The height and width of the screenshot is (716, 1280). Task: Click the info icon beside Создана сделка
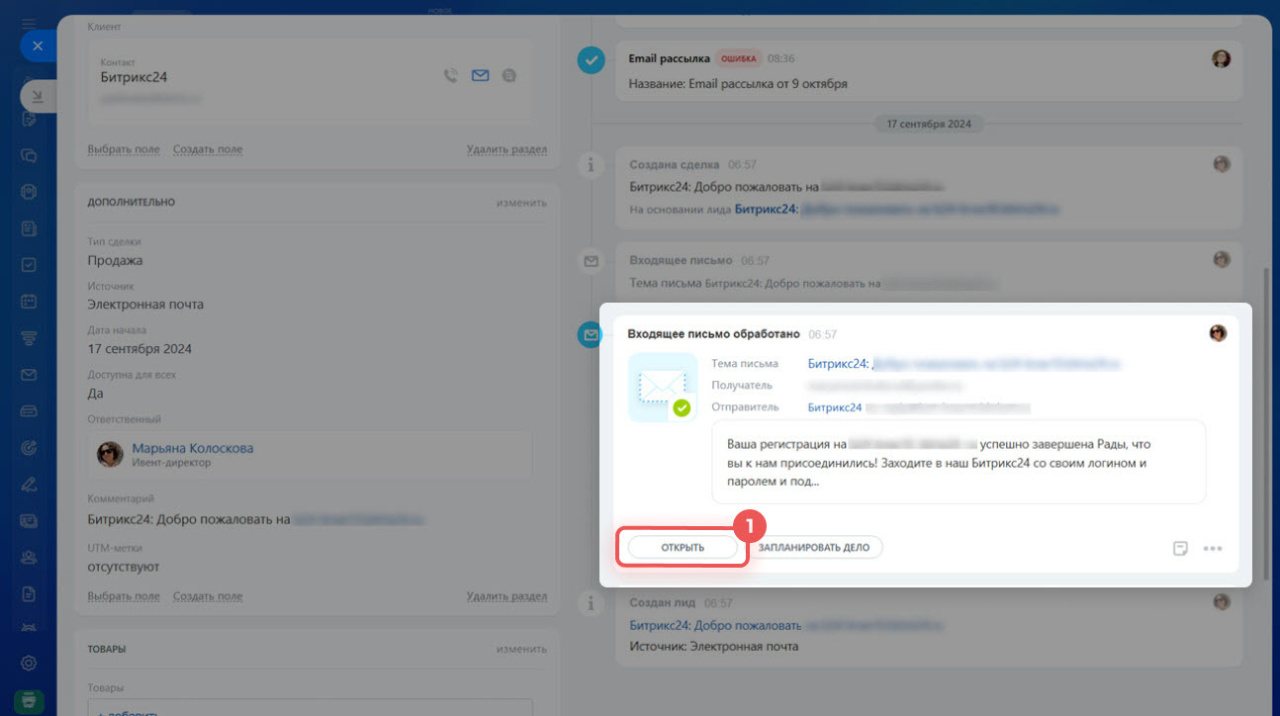point(591,165)
